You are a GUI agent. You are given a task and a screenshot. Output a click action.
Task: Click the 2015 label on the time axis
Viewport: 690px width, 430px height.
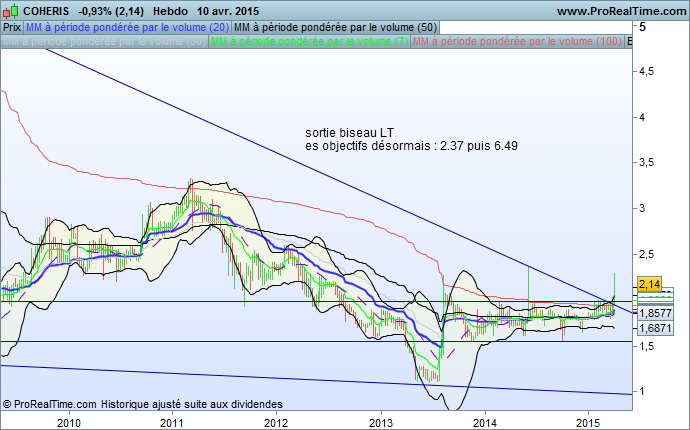pos(588,423)
